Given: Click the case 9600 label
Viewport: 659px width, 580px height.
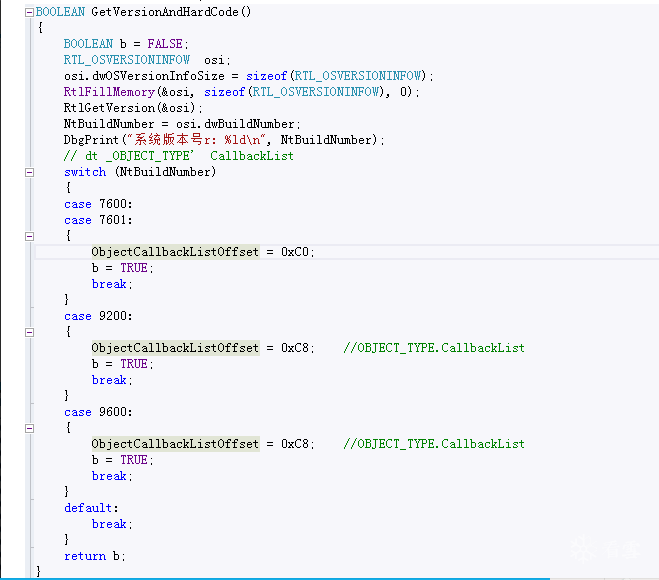Looking at the screenshot, I should pos(98,412).
